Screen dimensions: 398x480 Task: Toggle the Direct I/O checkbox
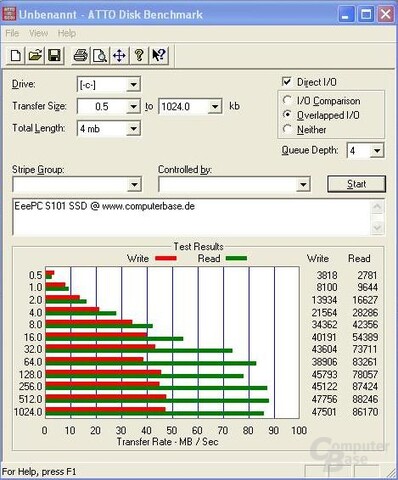[x=286, y=82]
